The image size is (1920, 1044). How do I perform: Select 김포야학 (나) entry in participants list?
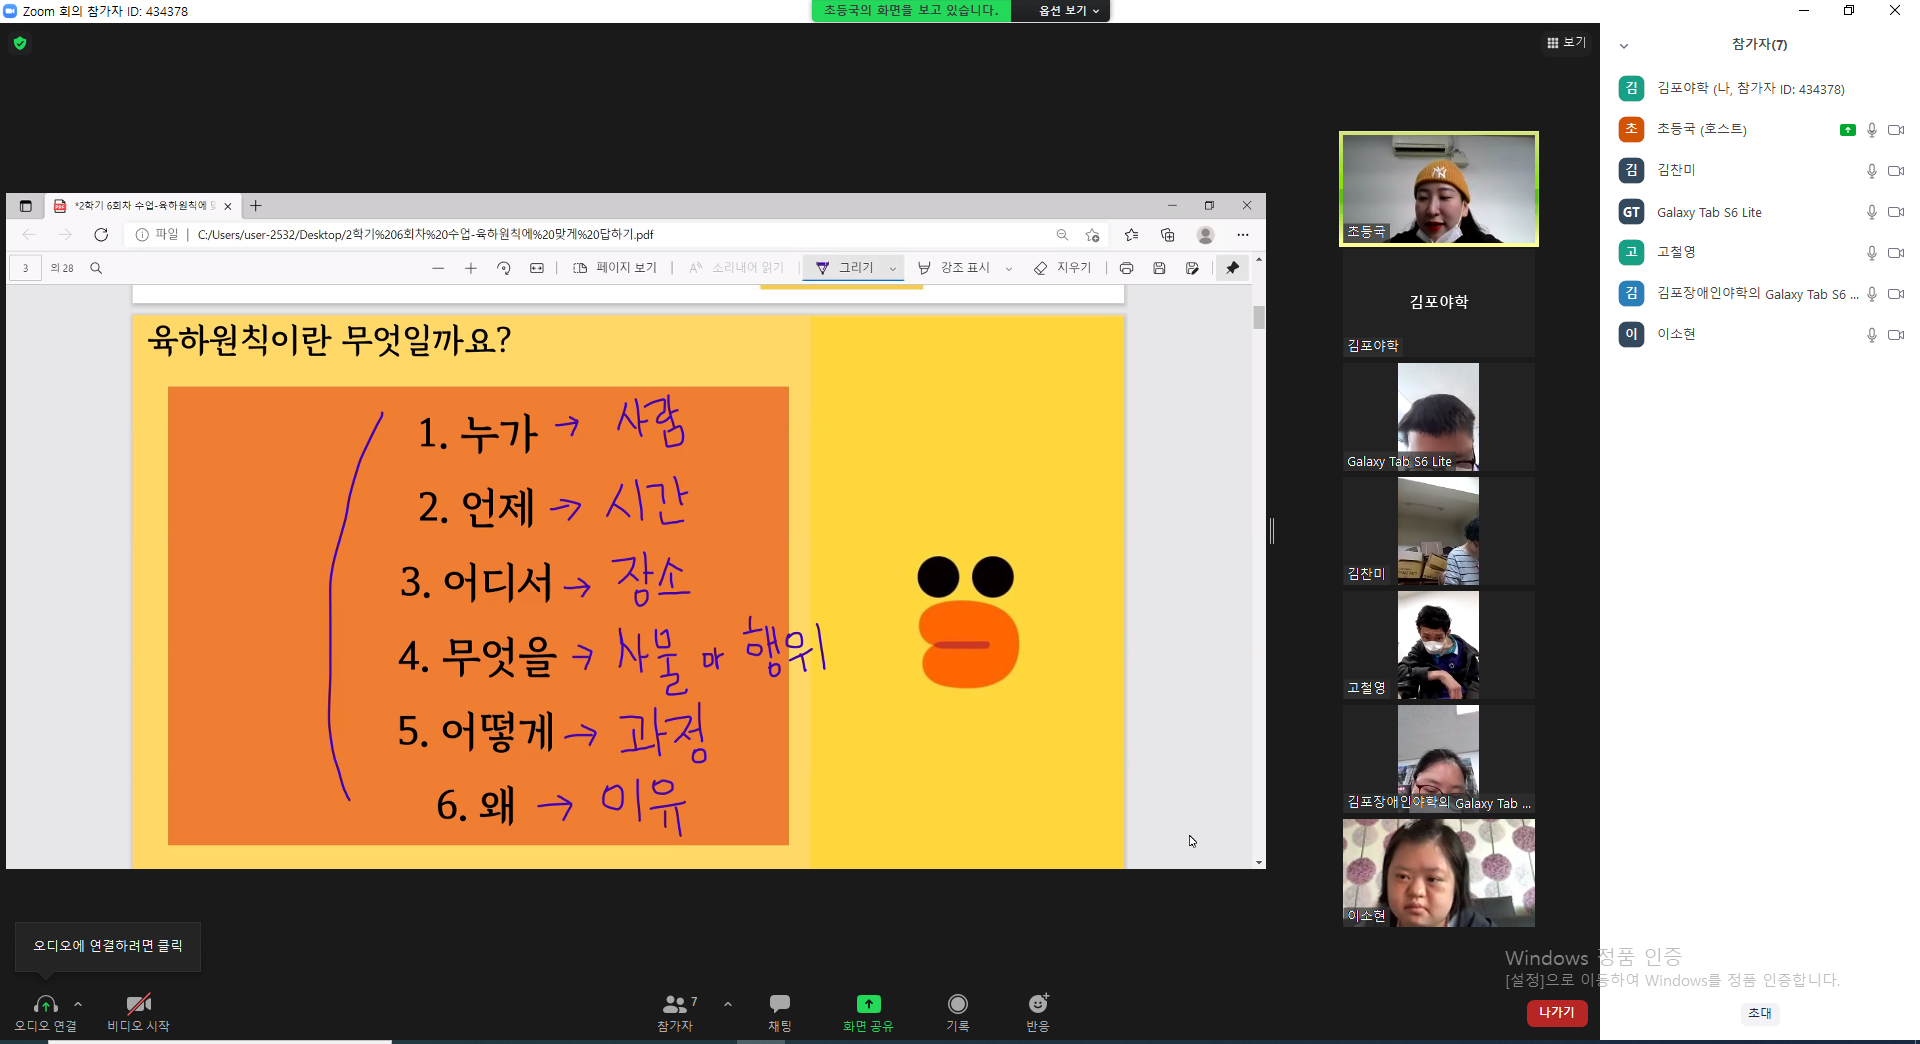[1760, 88]
